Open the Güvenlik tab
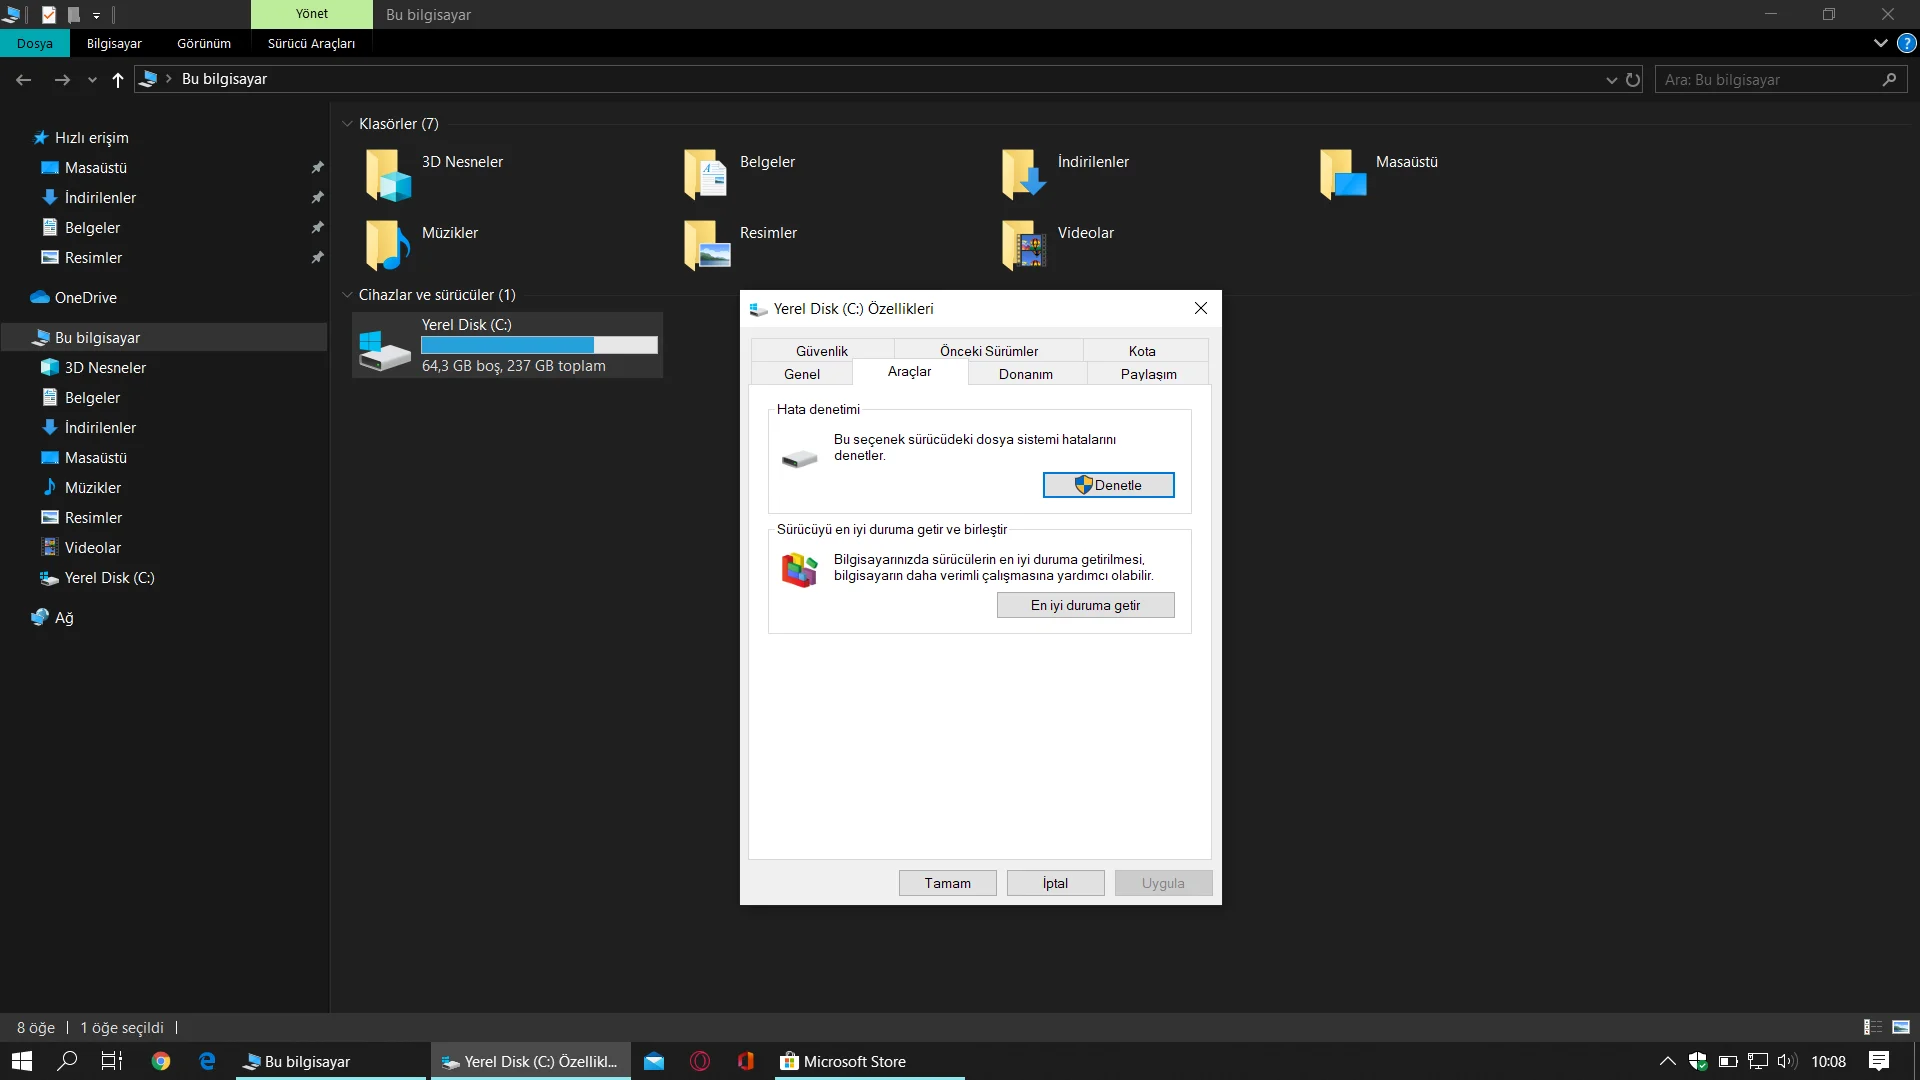The image size is (1920, 1080). [821, 351]
